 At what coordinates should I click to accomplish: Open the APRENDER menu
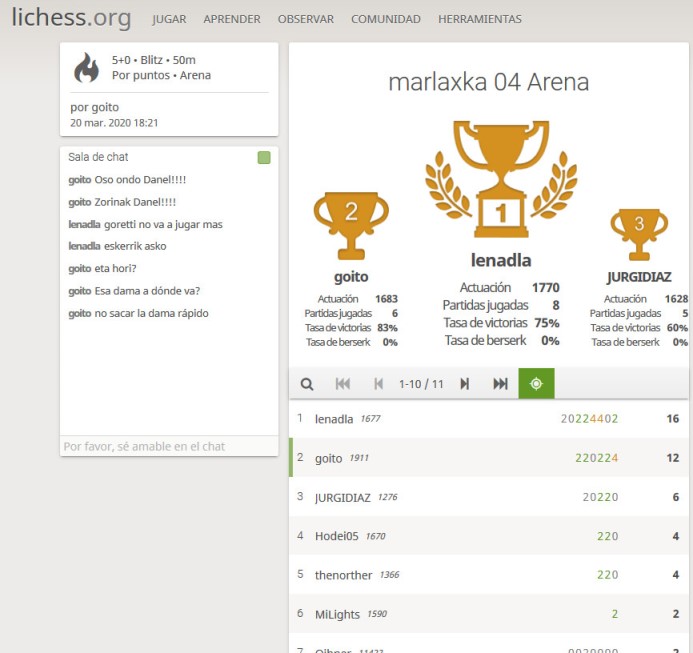coord(232,19)
